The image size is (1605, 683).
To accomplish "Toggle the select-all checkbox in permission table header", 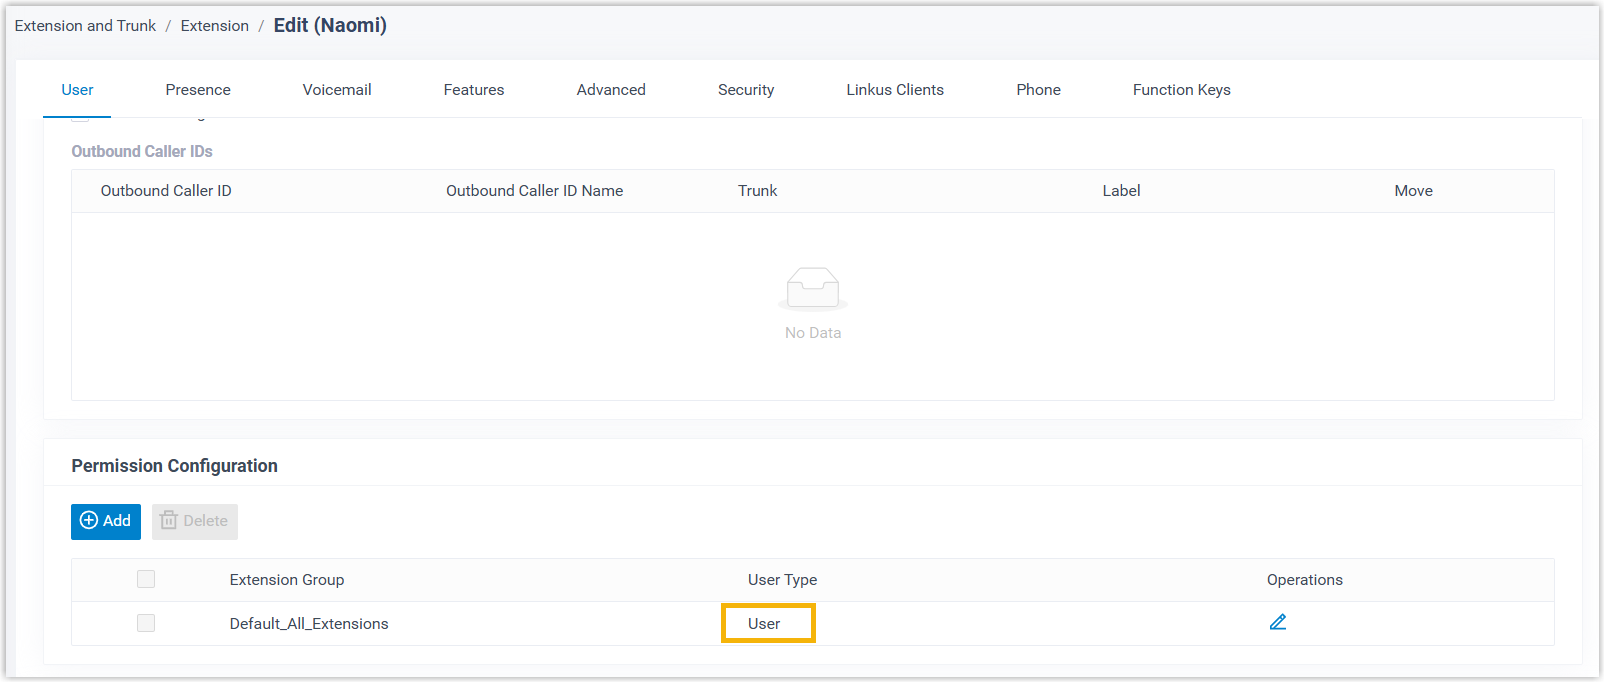I will pos(146,579).
